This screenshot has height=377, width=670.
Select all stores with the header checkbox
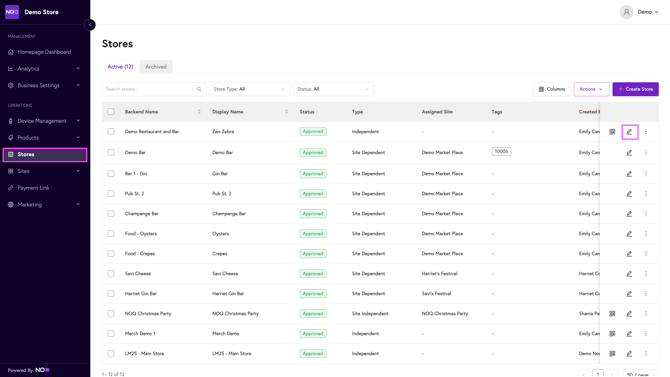111,112
